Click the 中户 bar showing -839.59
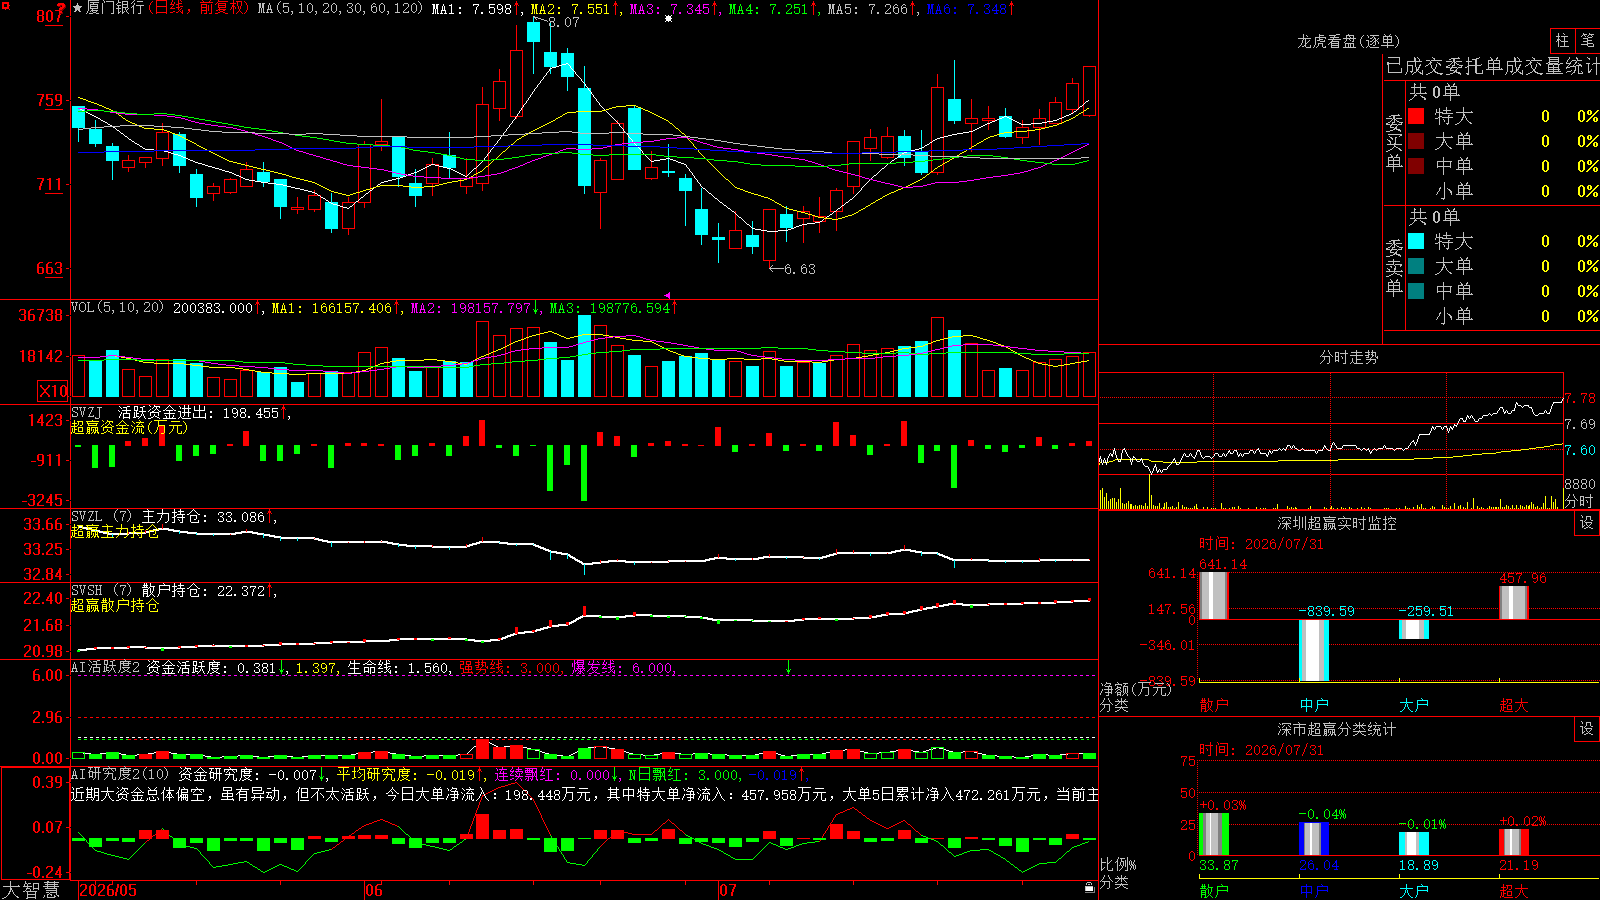 point(1313,651)
